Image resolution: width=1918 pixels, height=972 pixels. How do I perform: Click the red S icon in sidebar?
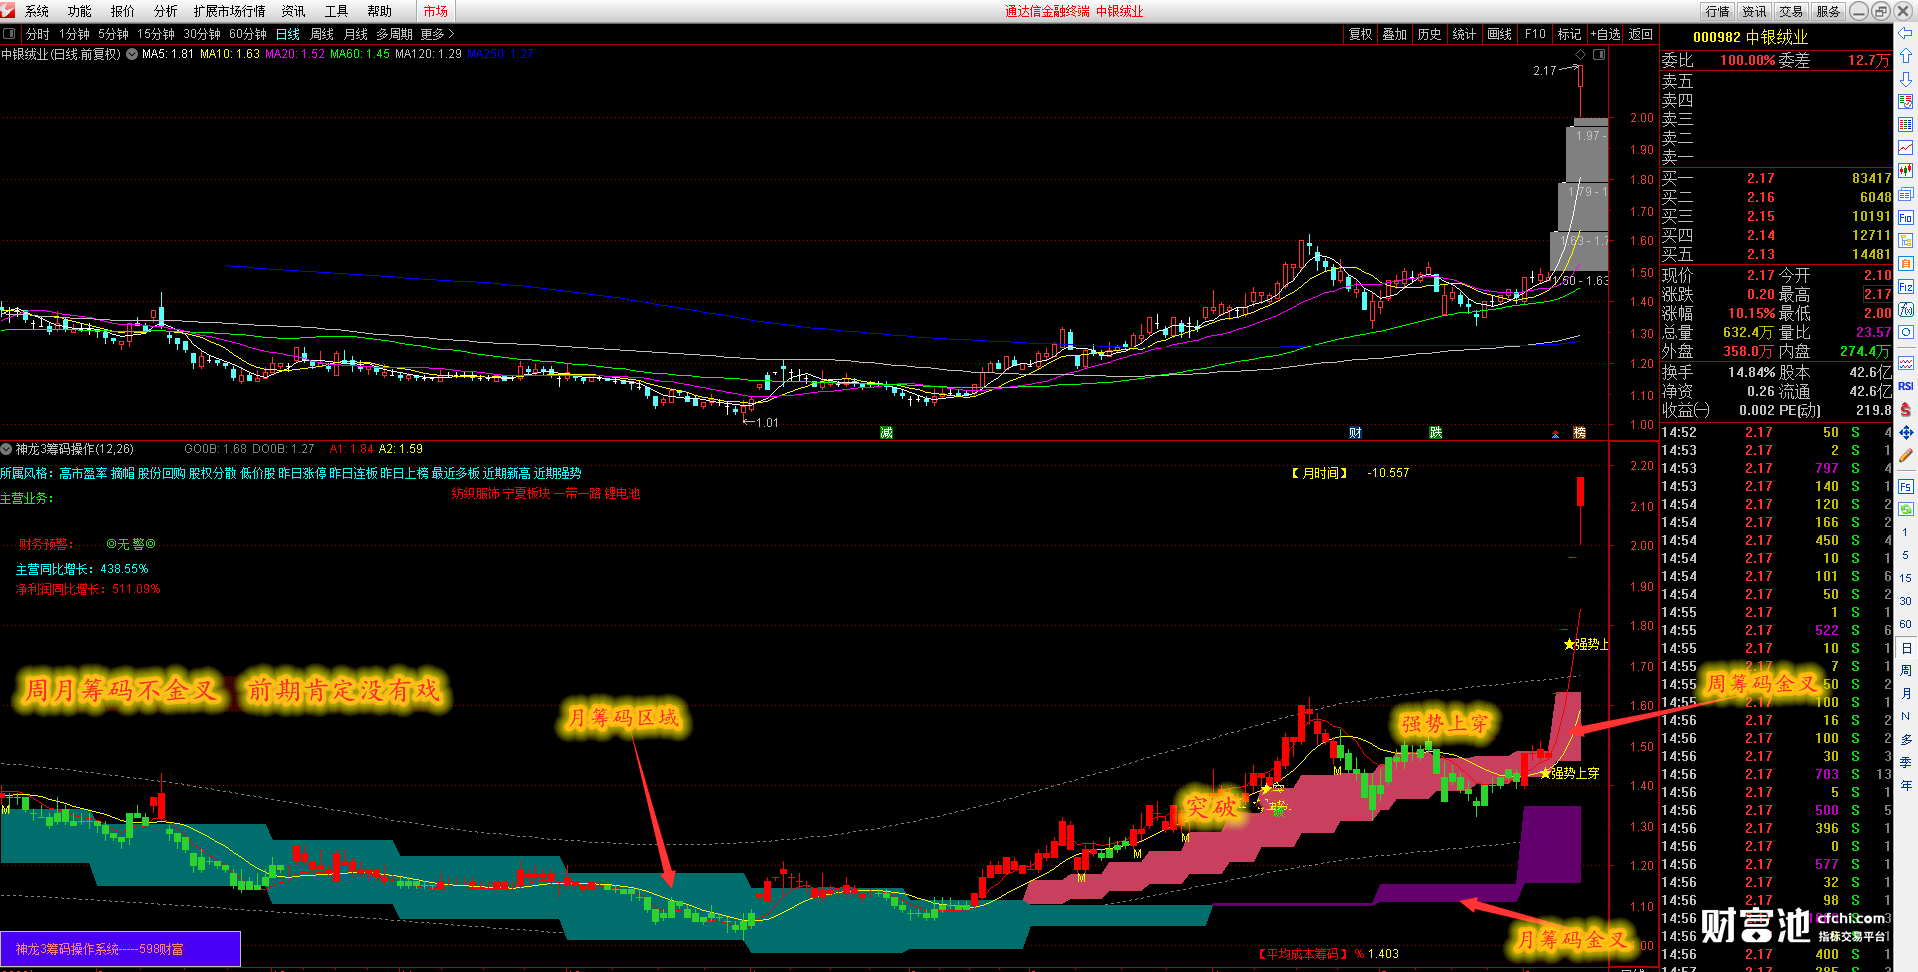click(x=1906, y=410)
